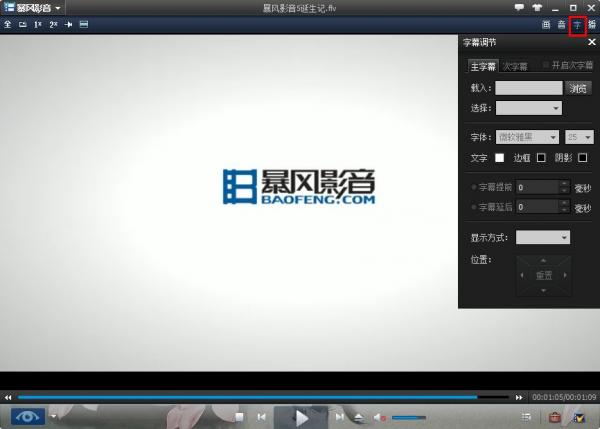
Task: Move subtitle position right arrow
Action: pos(565,275)
